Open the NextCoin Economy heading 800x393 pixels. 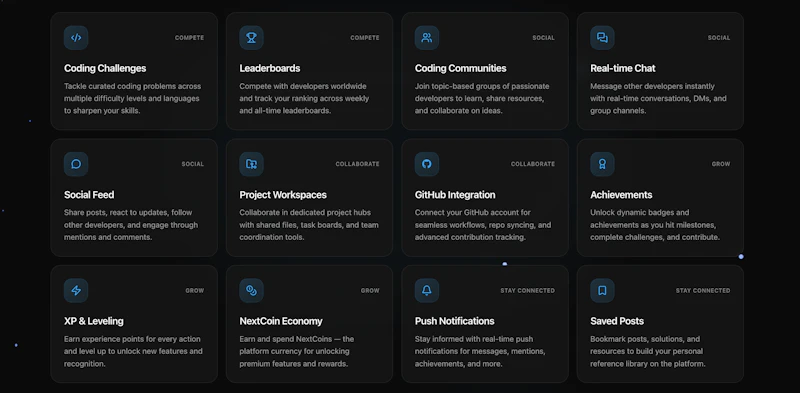(281, 322)
